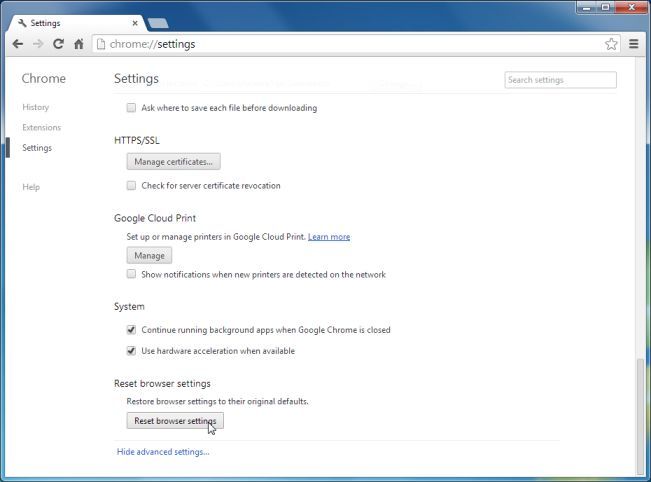Screen dimensions: 651x482
Task: Enable notifications for new printers detected
Action: [x=131, y=274]
